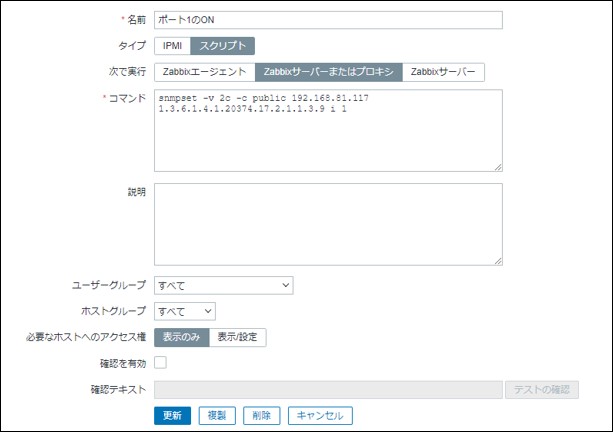The height and width of the screenshot is (432, 613).
Task: Set host access to 表示のみ
Action: (182, 337)
